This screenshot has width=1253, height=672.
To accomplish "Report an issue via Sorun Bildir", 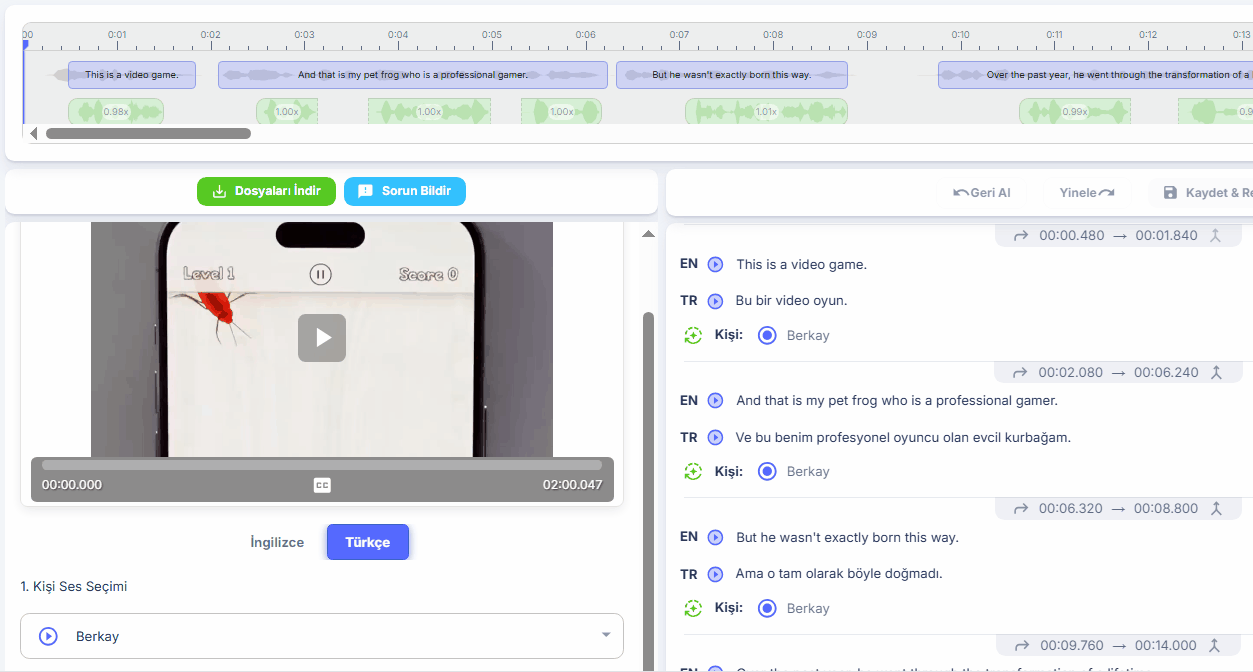I will click(404, 191).
